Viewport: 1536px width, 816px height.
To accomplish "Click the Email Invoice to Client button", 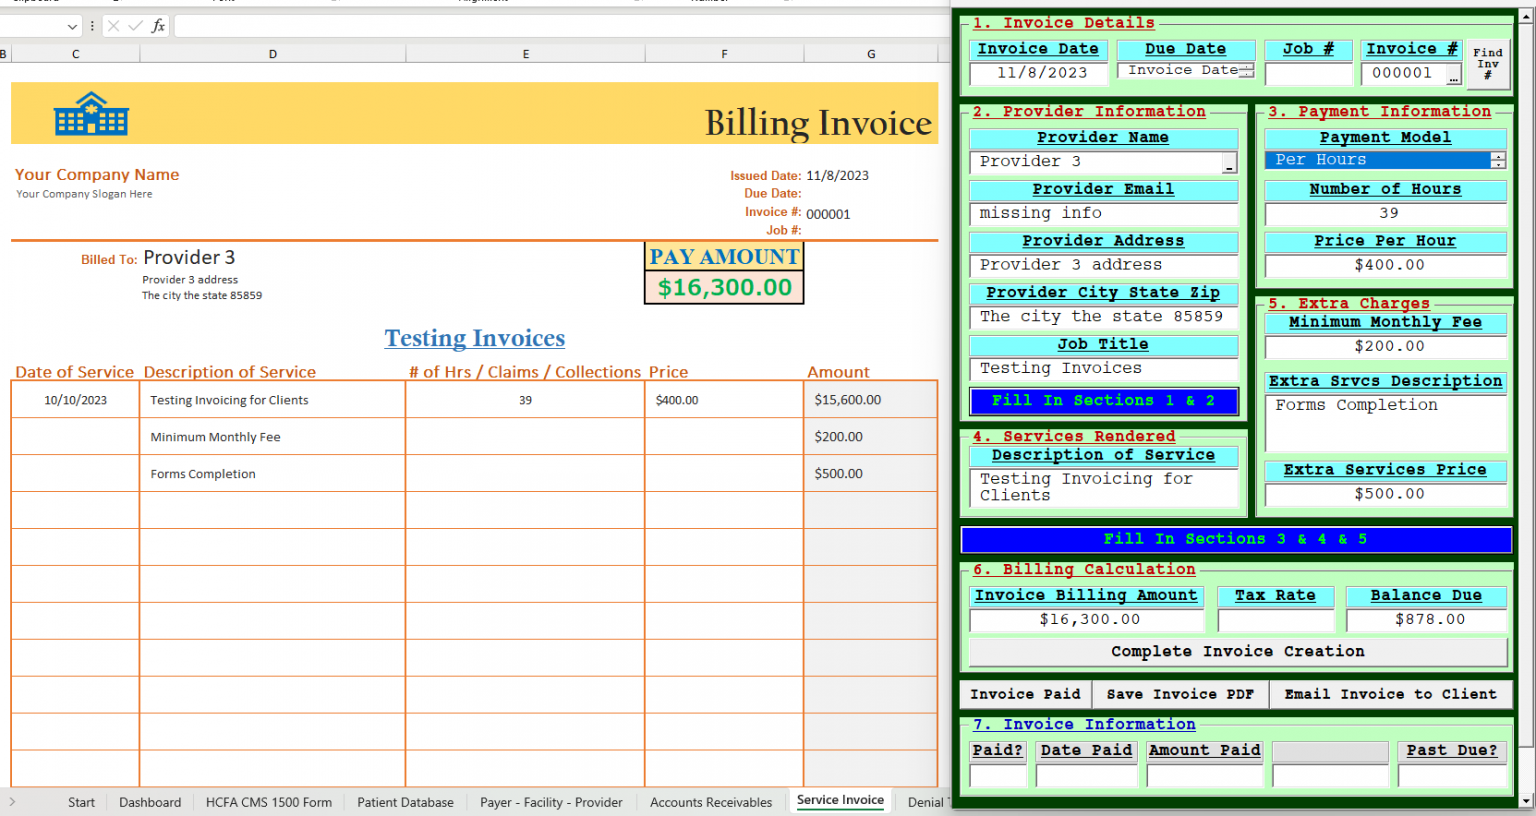I will 1390,694.
